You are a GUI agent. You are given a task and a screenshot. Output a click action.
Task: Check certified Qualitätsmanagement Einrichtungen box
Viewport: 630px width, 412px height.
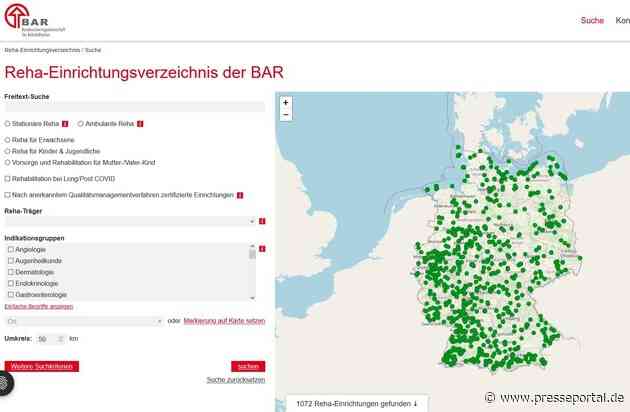[x=7, y=195]
